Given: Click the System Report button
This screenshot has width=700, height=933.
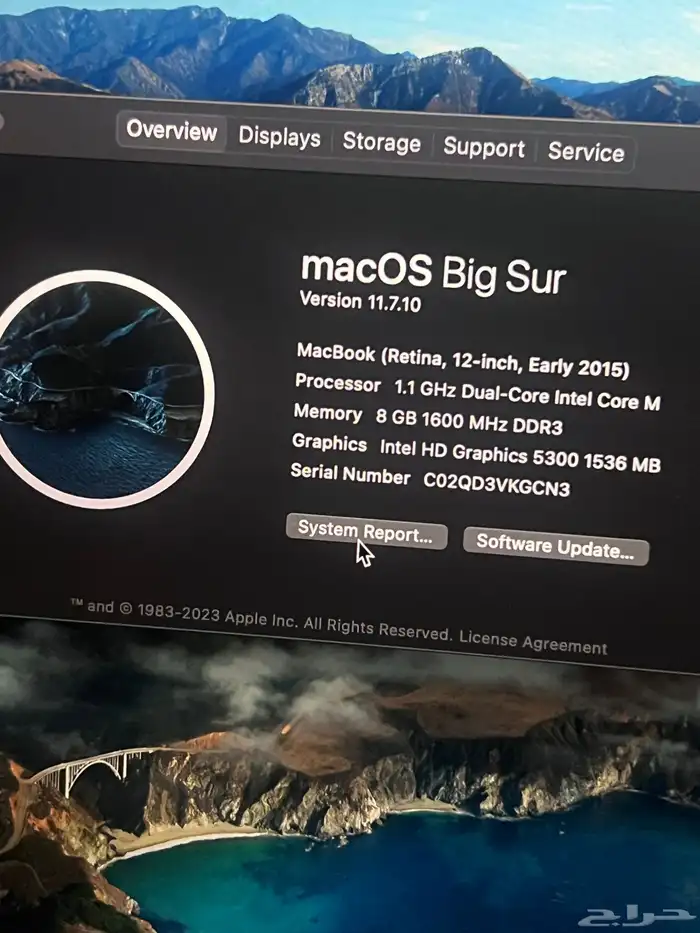Looking at the screenshot, I should (x=365, y=532).
